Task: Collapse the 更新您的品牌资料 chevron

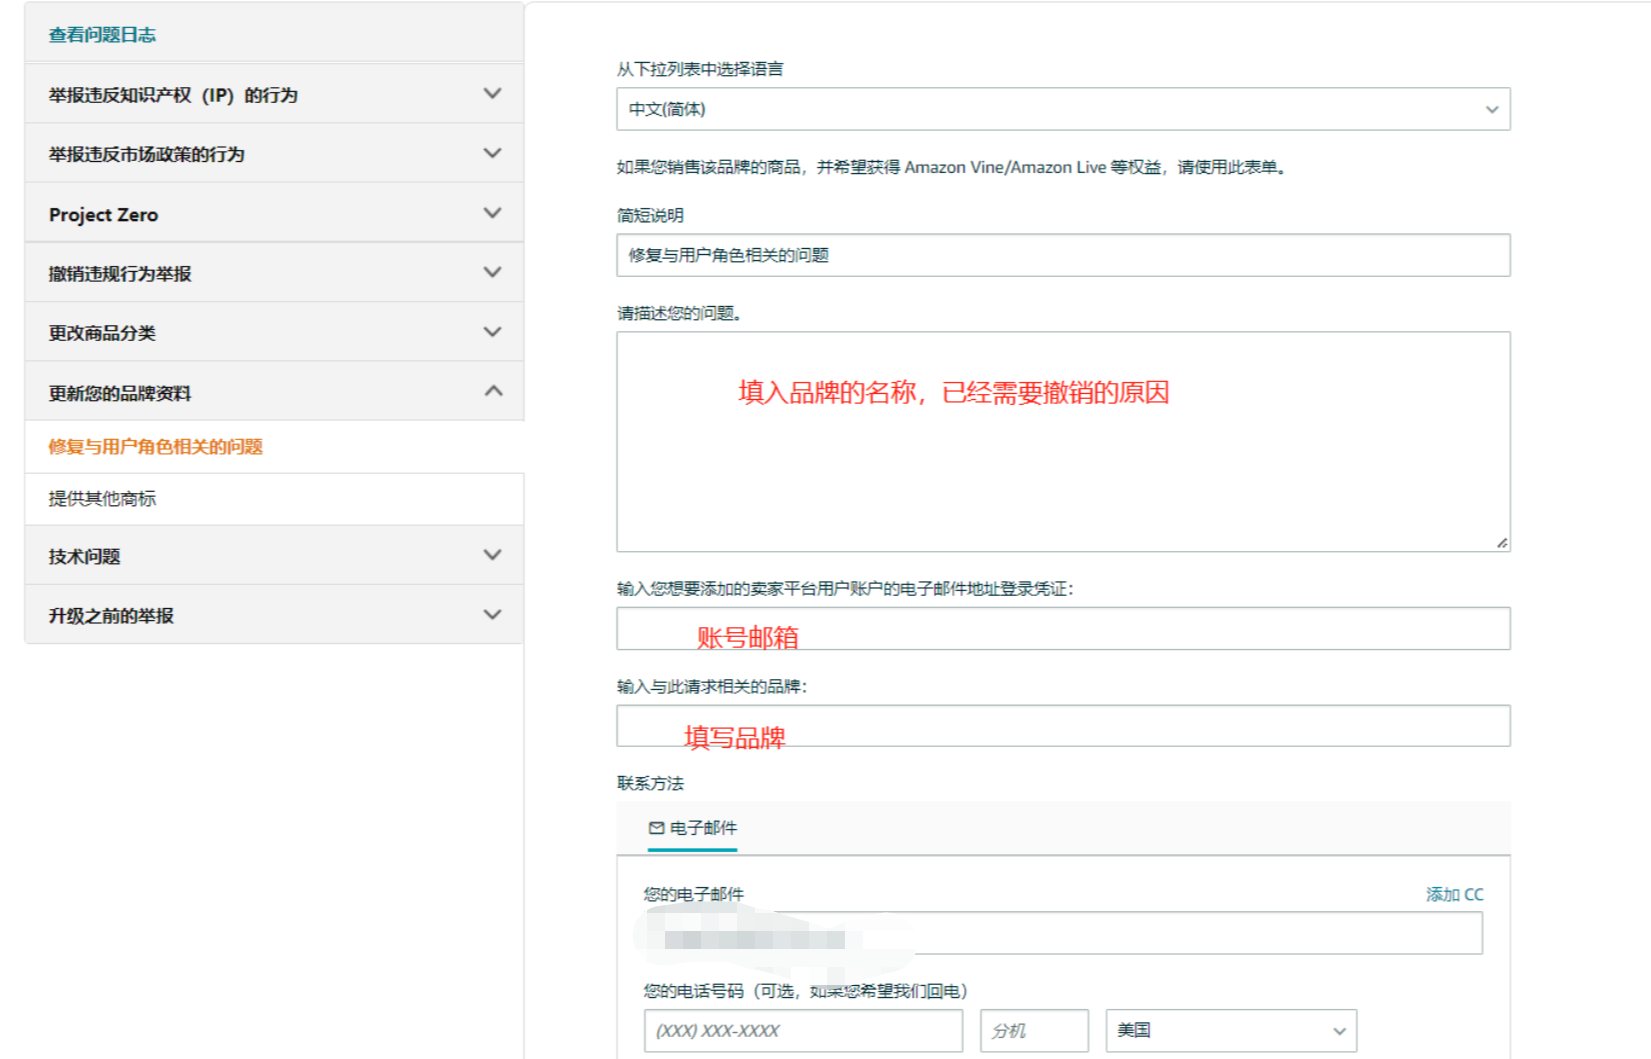Action: (492, 392)
